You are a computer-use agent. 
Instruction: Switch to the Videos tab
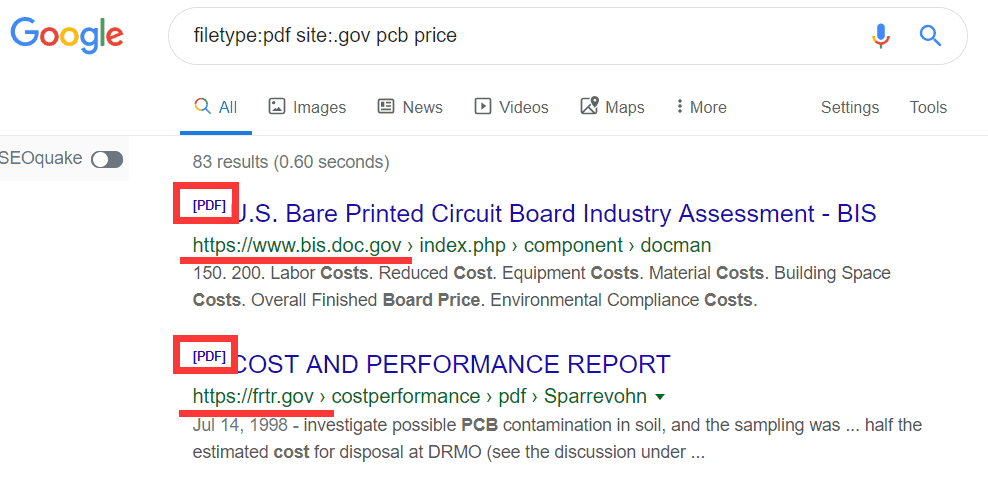pyautogui.click(x=523, y=107)
